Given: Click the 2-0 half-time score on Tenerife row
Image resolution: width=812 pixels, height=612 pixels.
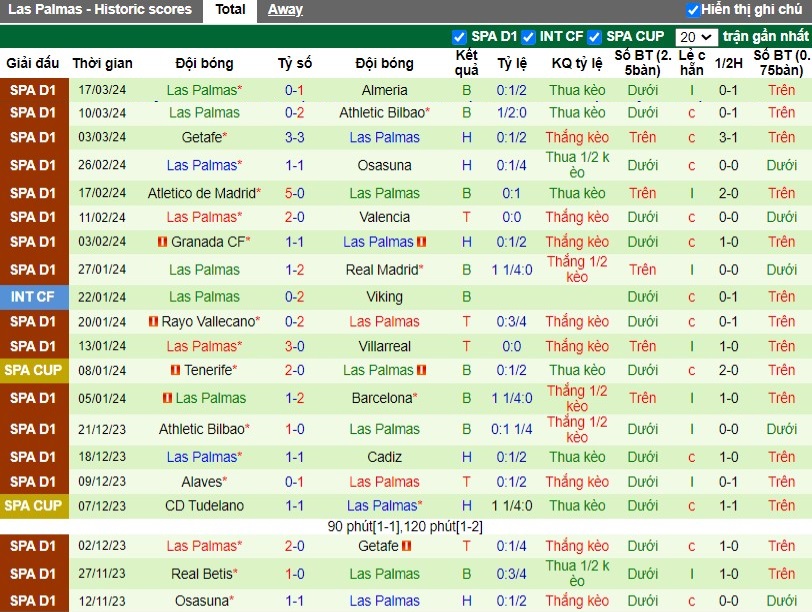Looking at the screenshot, I should pos(728,370).
